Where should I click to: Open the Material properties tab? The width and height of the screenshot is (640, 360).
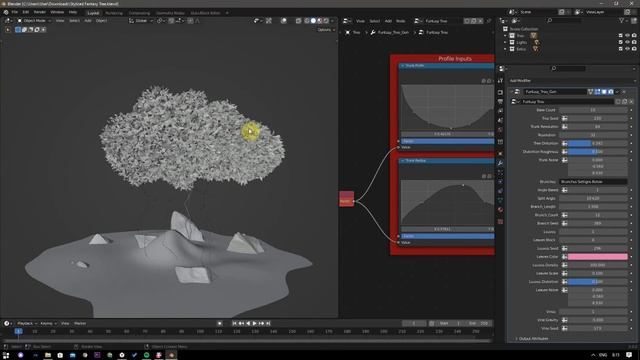pyautogui.click(x=500, y=210)
